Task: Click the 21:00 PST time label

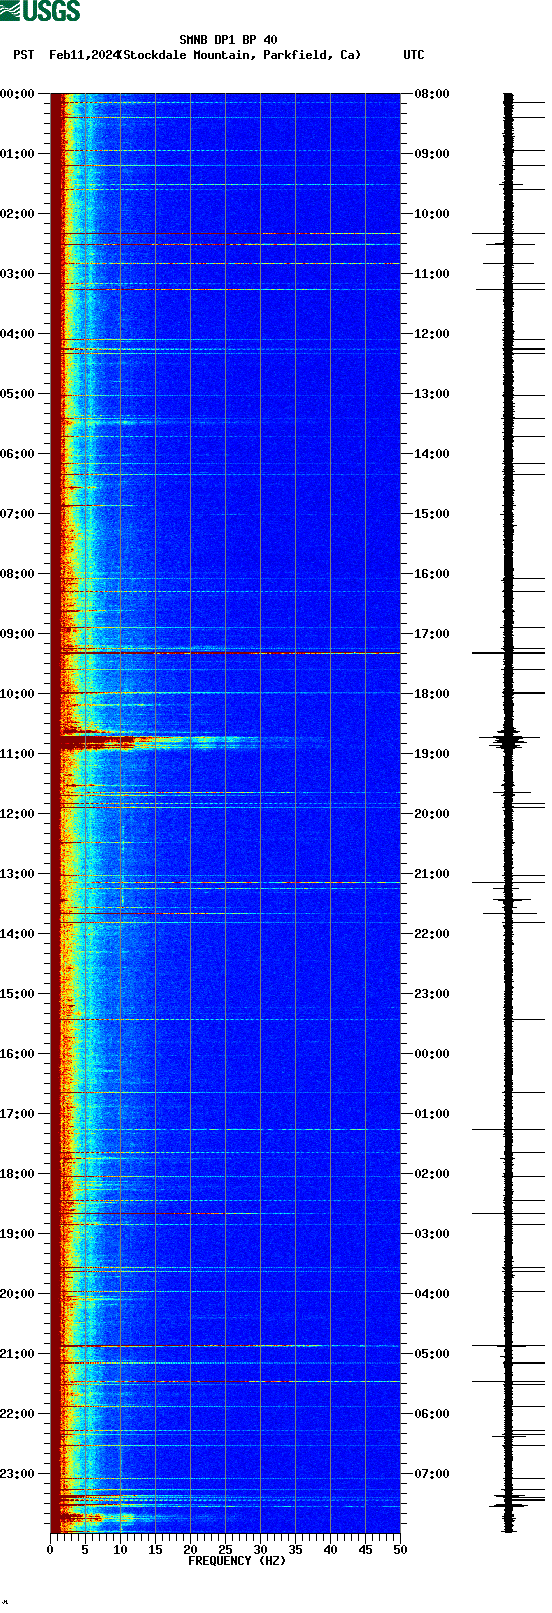Action: click(x=18, y=1354)
